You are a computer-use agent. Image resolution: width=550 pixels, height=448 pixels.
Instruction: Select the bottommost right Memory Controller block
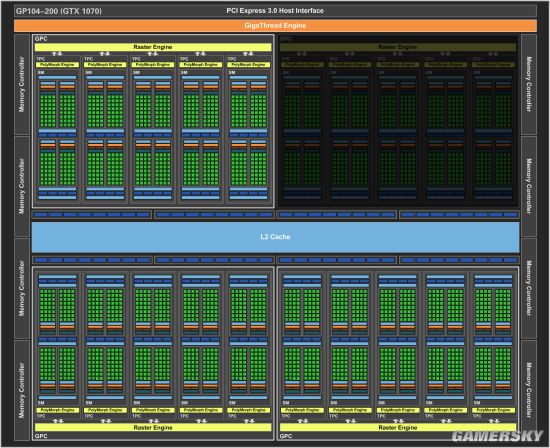pos(529,390)
